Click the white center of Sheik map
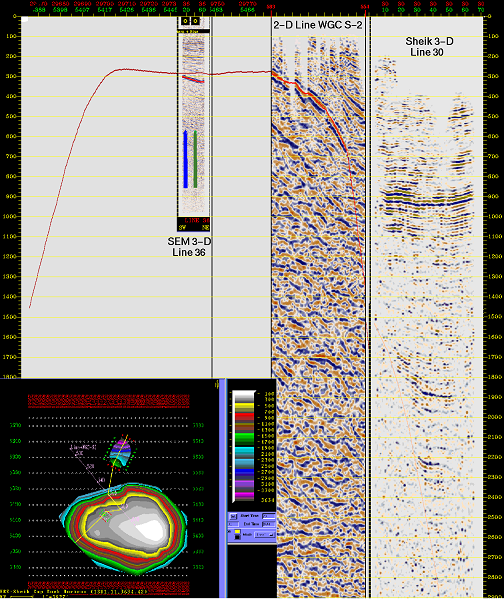 [151, 529]
